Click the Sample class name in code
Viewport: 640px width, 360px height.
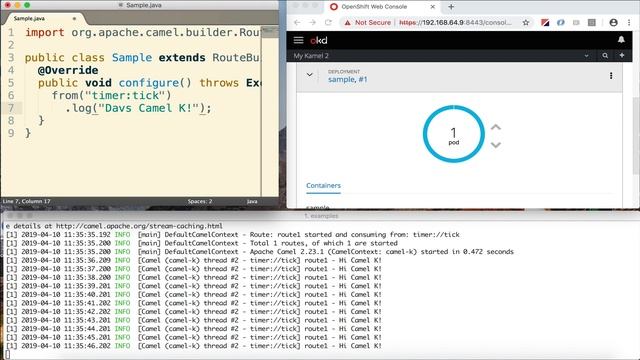tap(132, 58)
